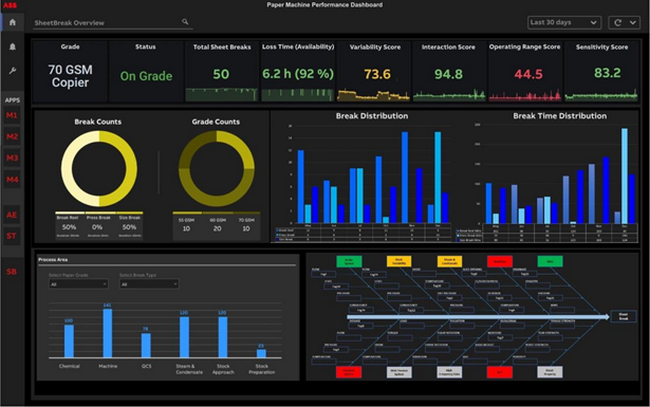Click the ABB logo

click(x=10, y=5)
